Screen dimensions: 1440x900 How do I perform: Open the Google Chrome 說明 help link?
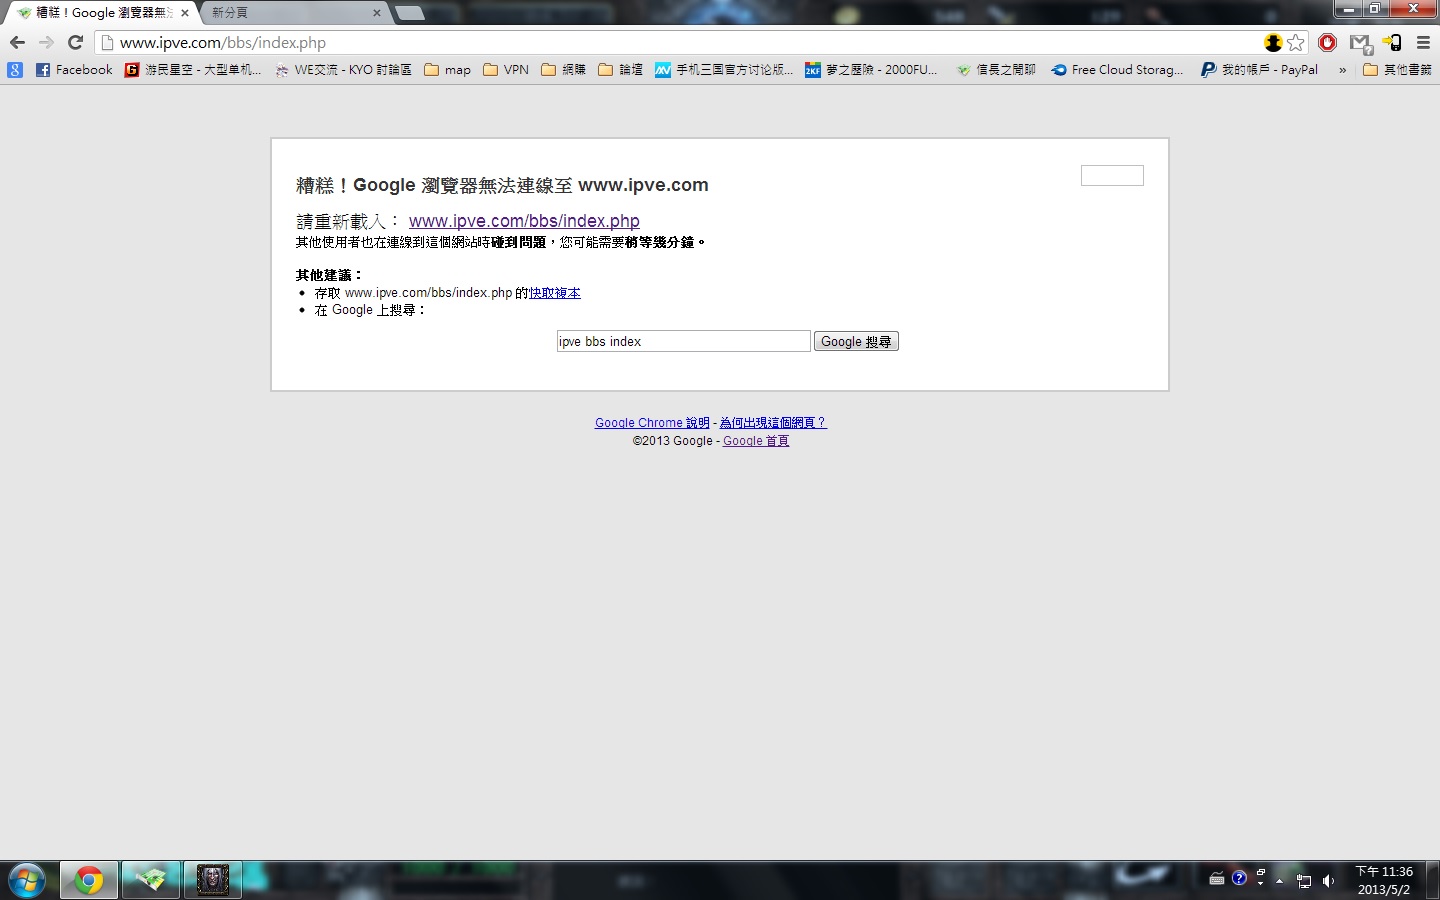(x=652, y=423)
